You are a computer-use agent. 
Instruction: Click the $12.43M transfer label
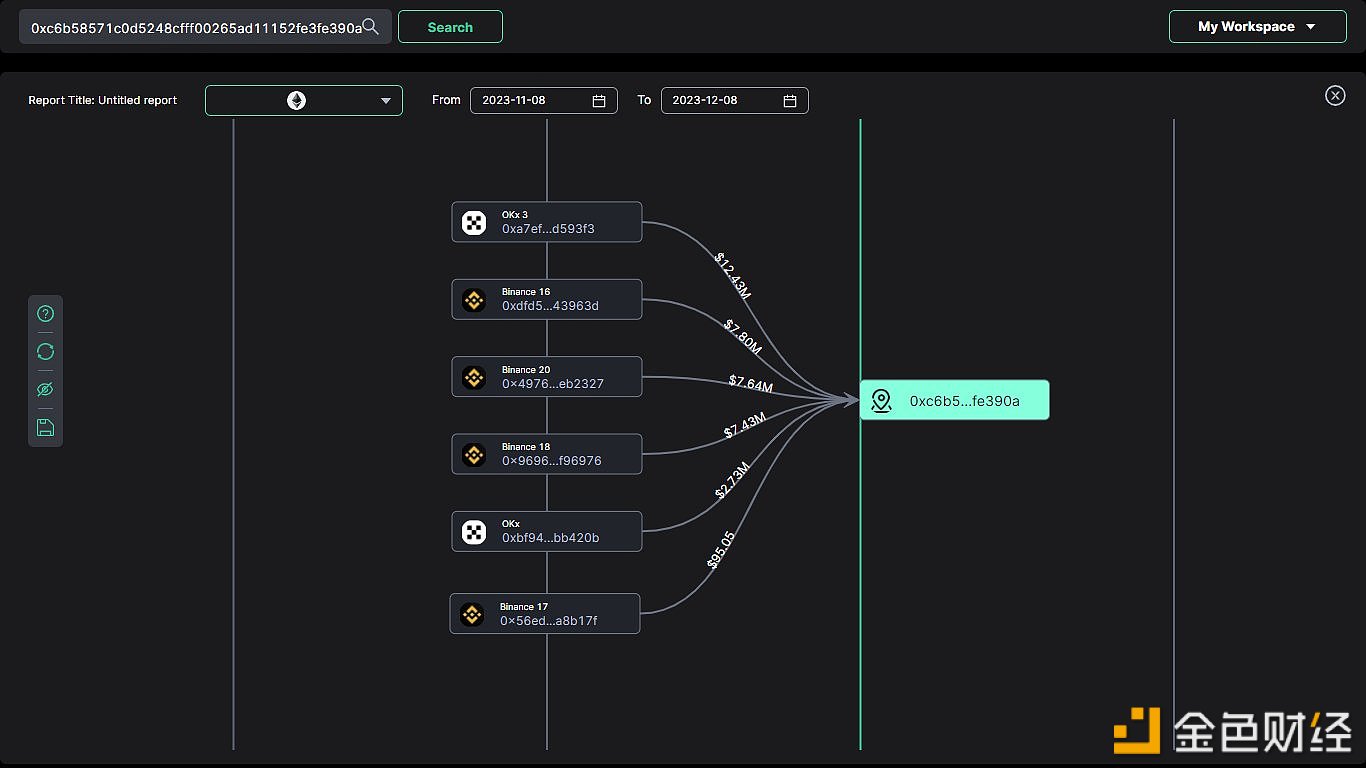coord(732,275)
